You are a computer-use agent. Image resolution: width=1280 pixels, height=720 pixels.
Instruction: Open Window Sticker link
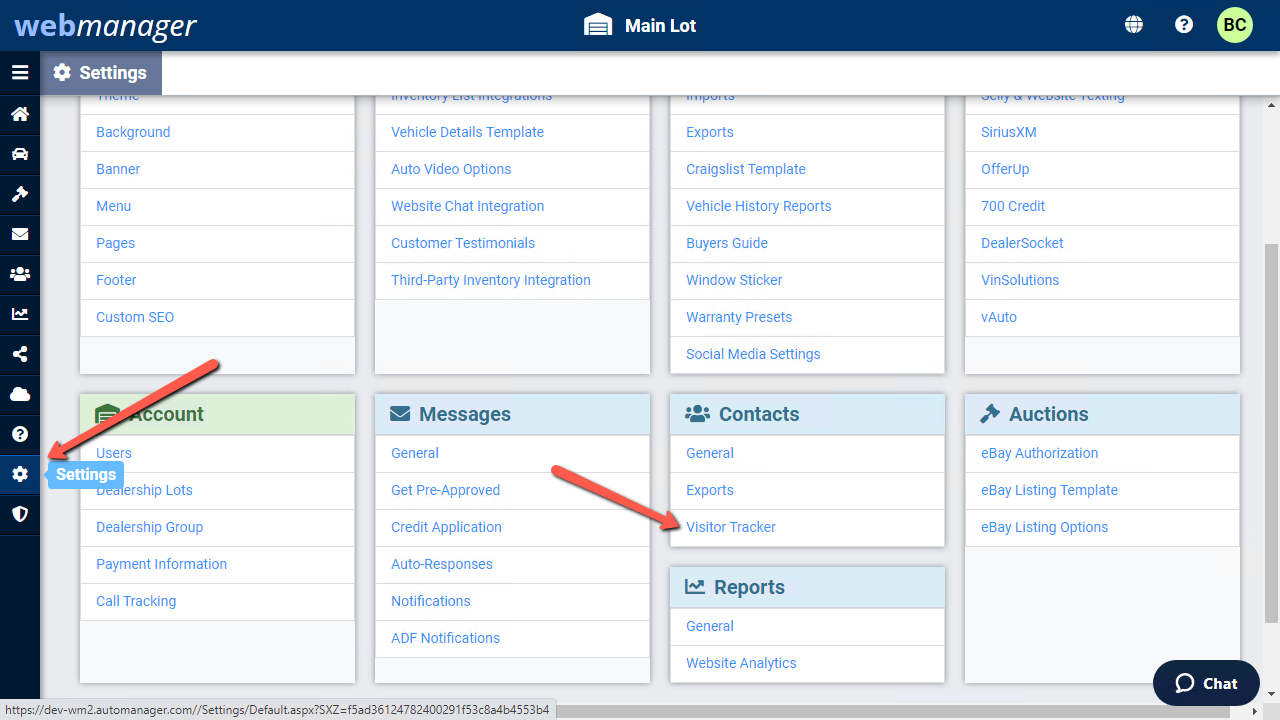pyautogui.click(x=734, y=280)
